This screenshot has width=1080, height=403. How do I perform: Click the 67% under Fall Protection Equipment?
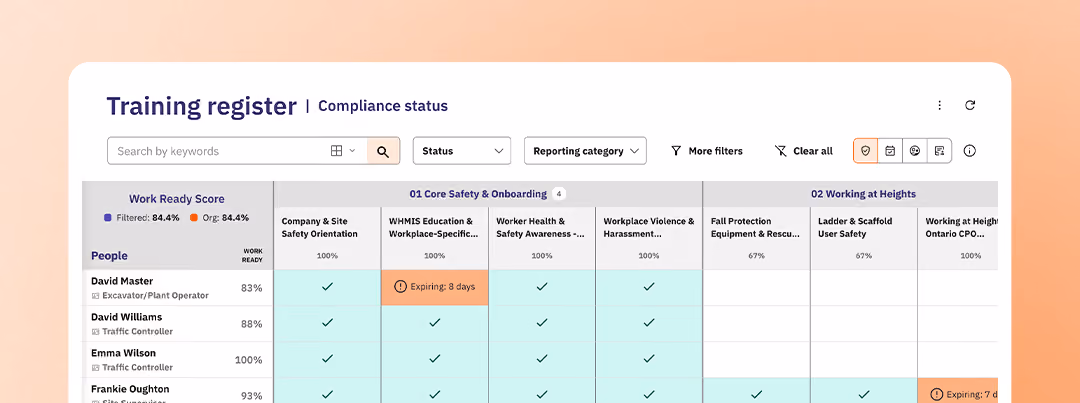pos(756,256)
